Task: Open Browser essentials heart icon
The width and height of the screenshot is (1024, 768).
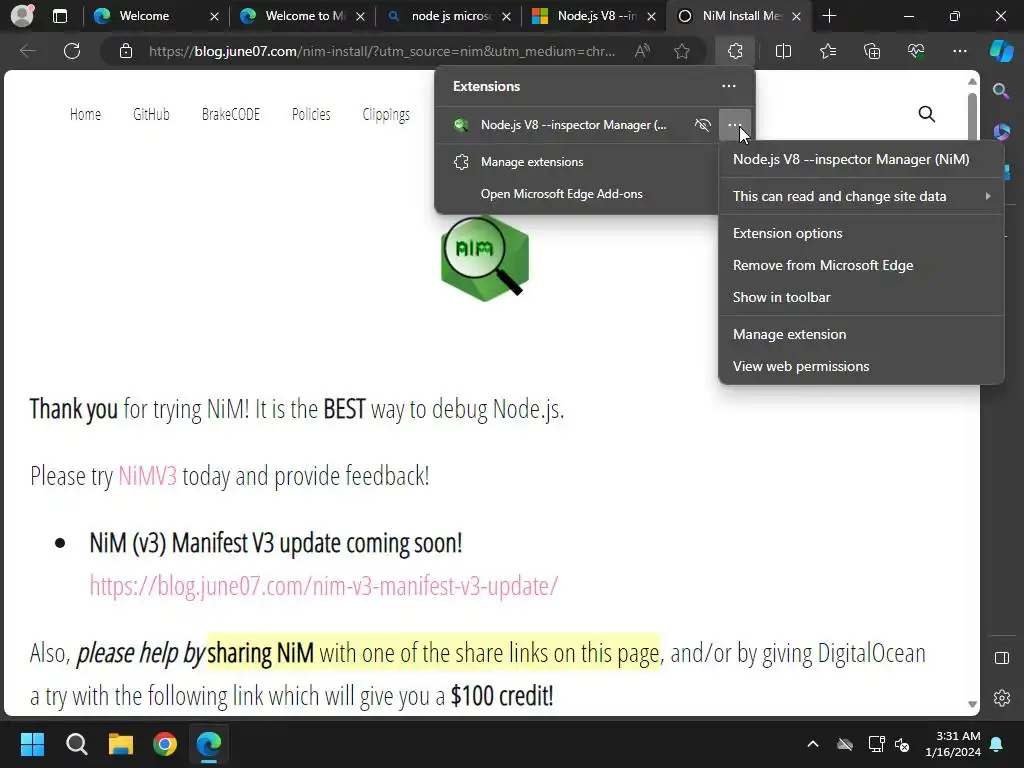Action: point(916,51)
